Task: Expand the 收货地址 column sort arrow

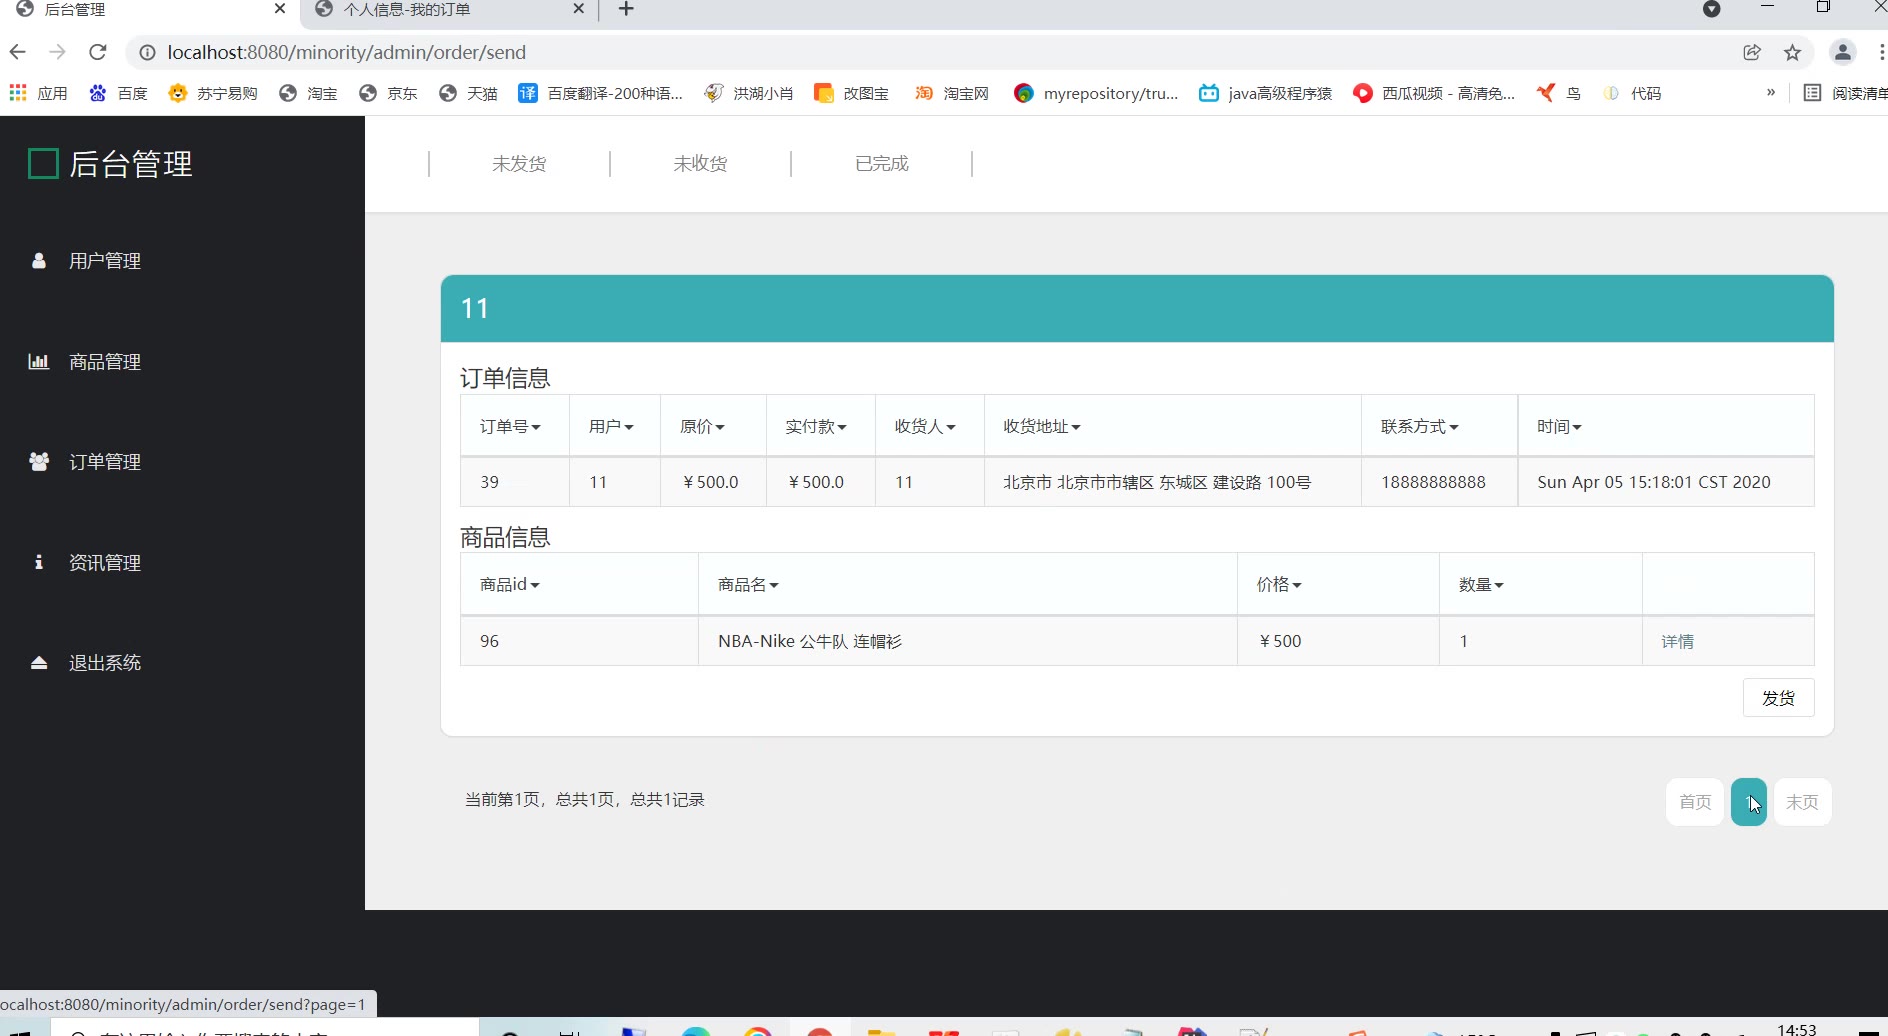Action: click(1076, 428)
